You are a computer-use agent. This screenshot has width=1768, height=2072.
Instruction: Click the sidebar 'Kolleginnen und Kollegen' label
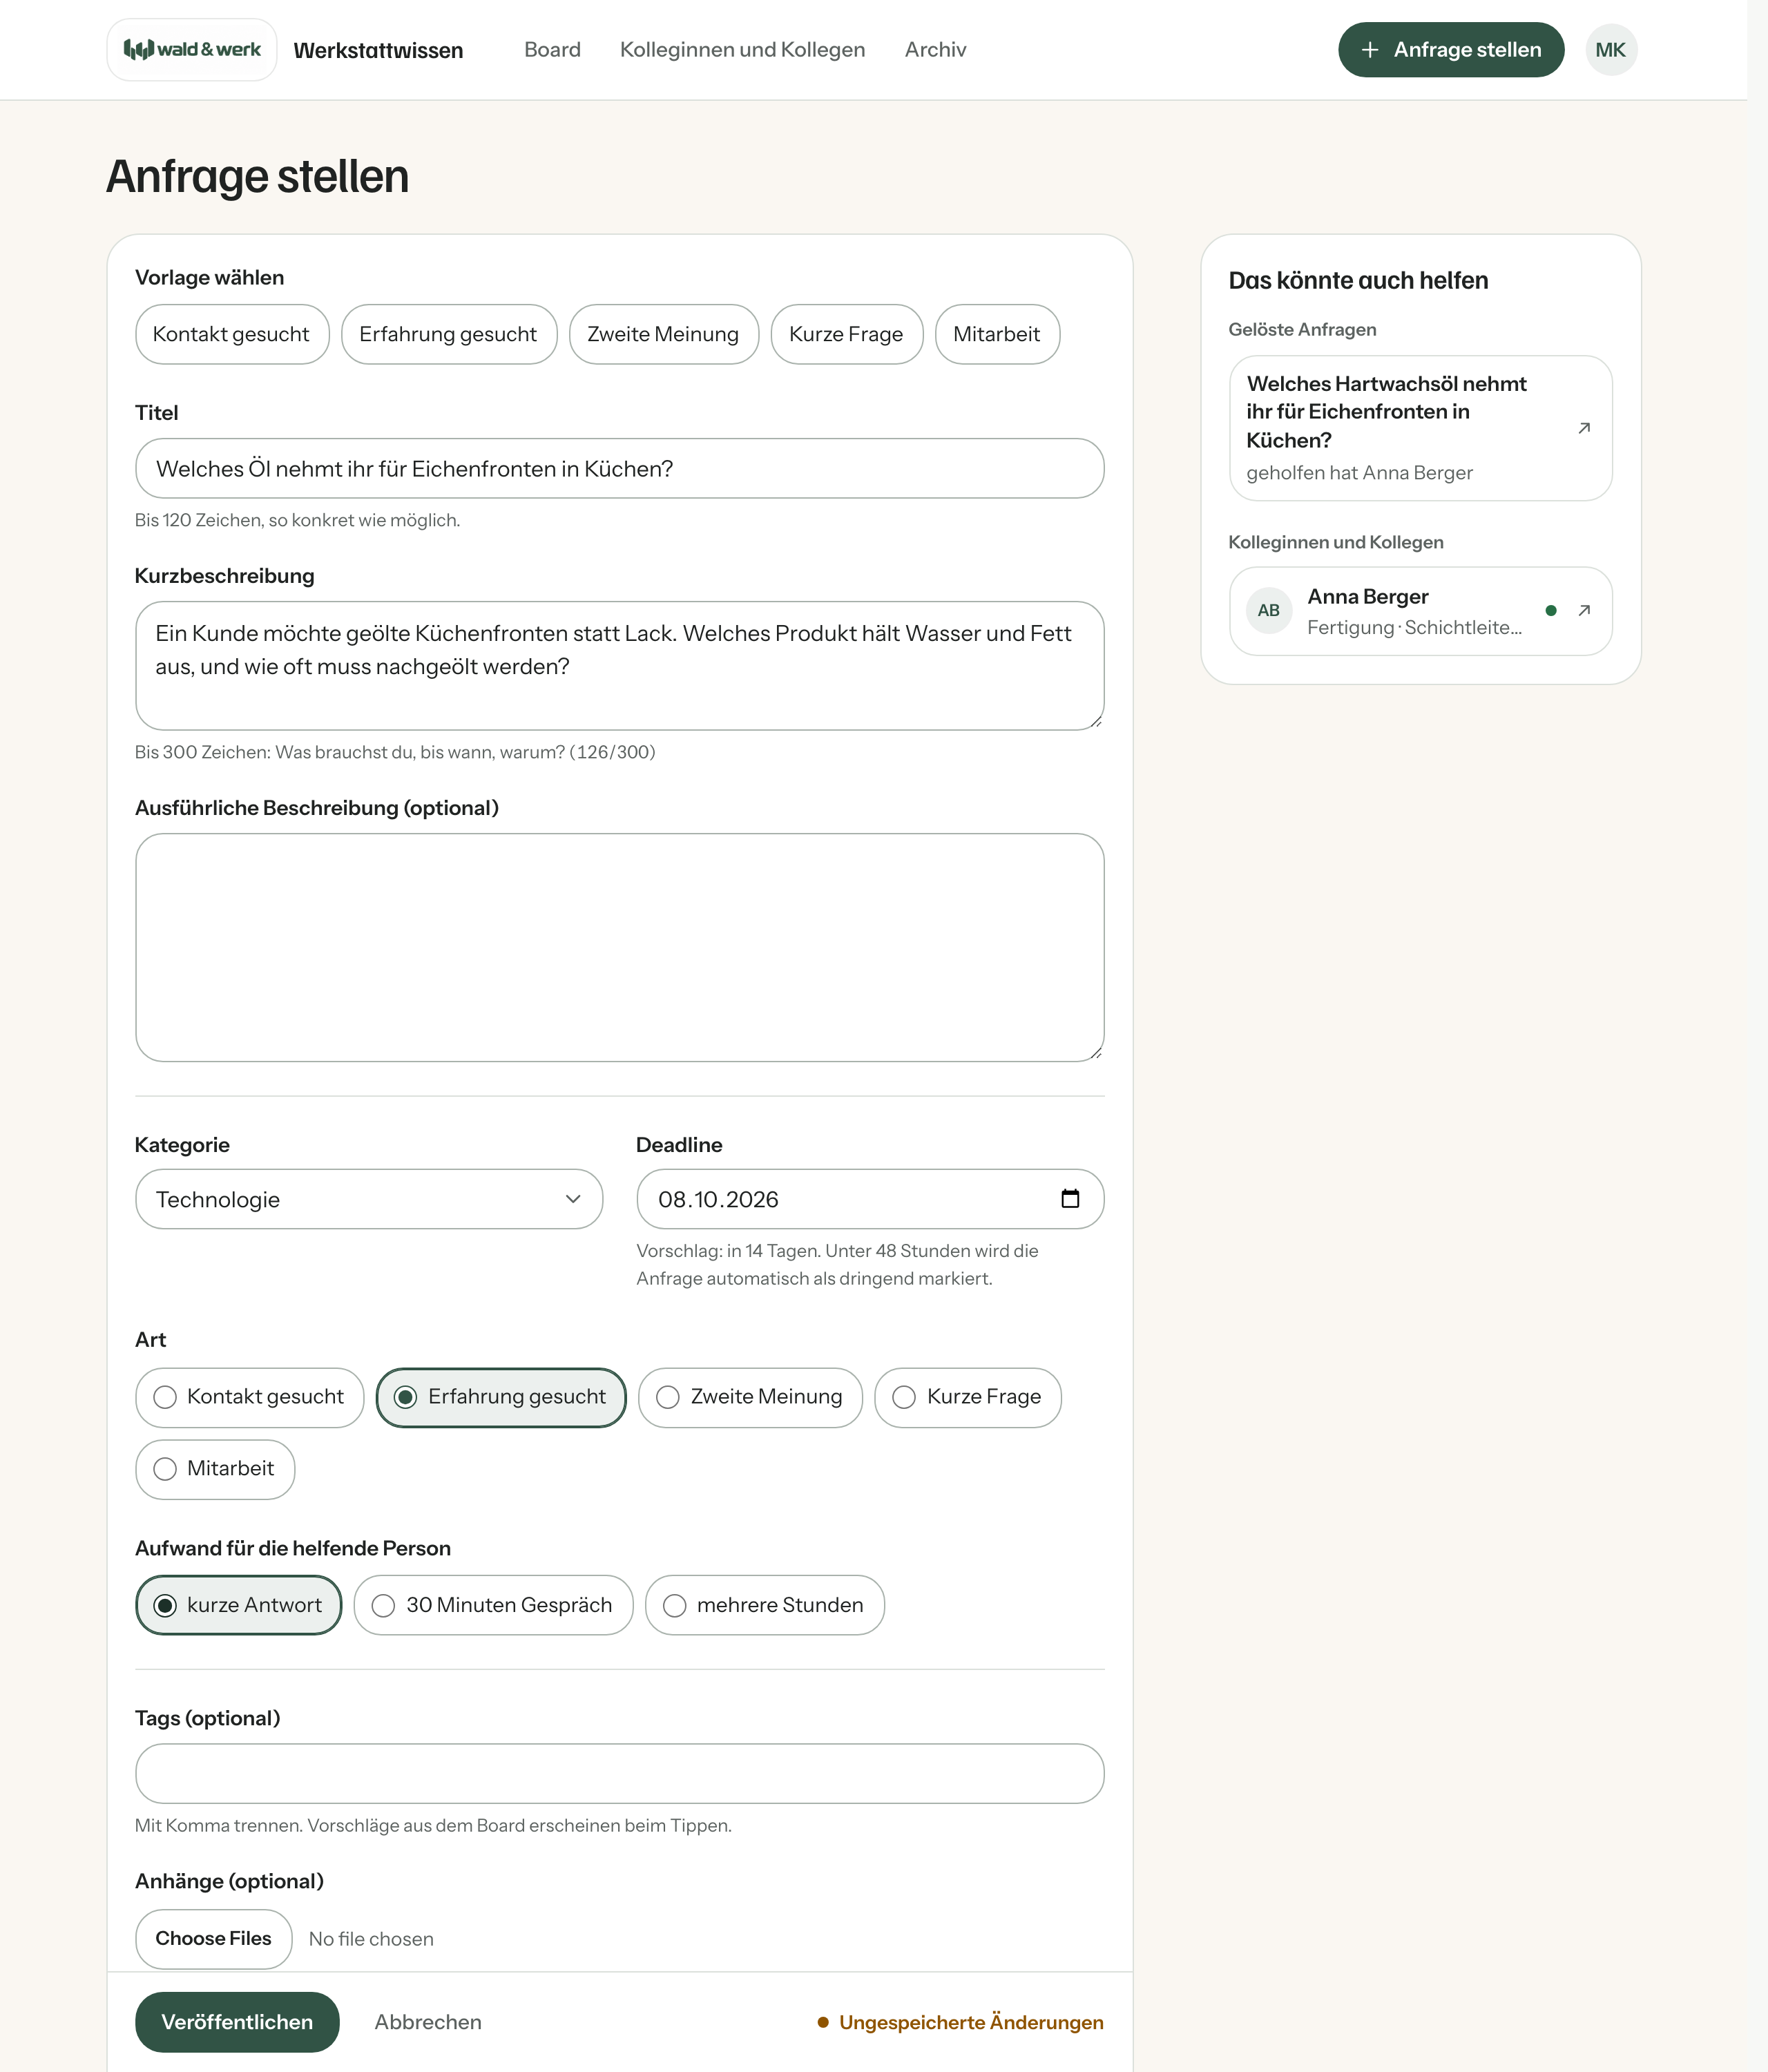click(x=1336, y=542)
